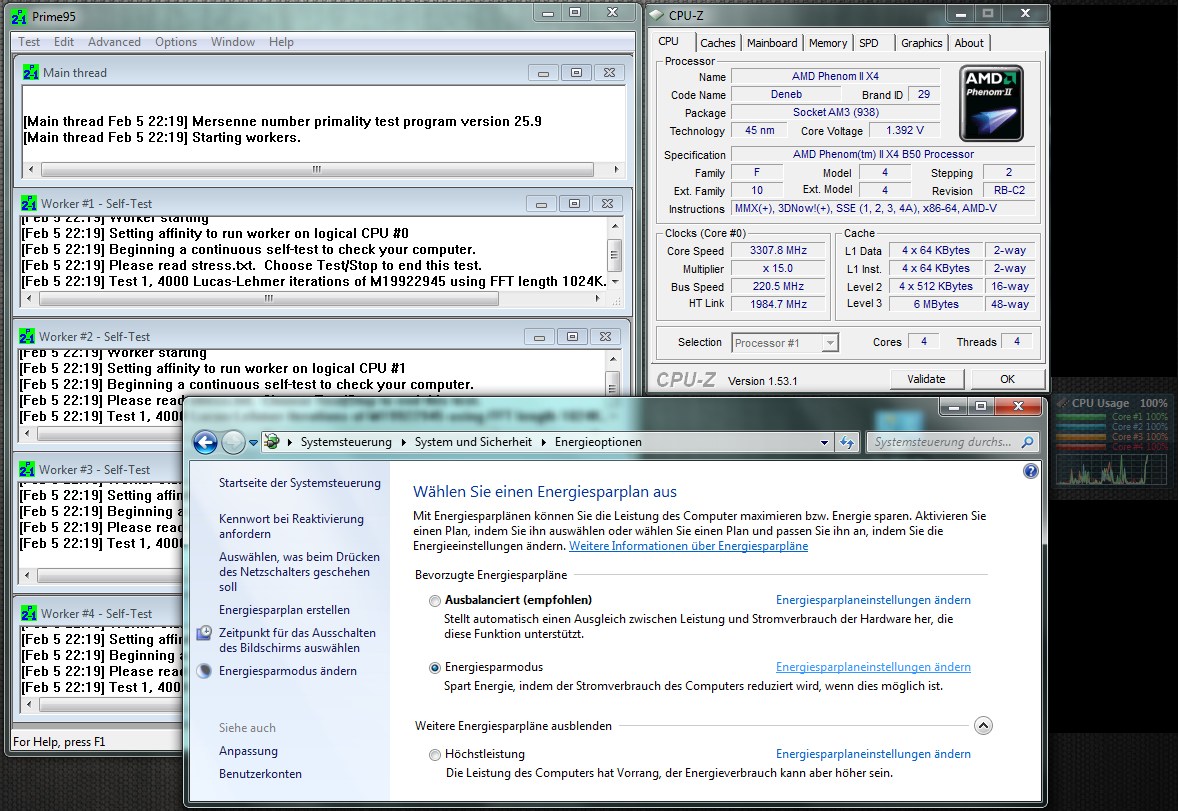Click the Worker #1 window icon
Screen dimensions: 1178x811
(29, 204)
